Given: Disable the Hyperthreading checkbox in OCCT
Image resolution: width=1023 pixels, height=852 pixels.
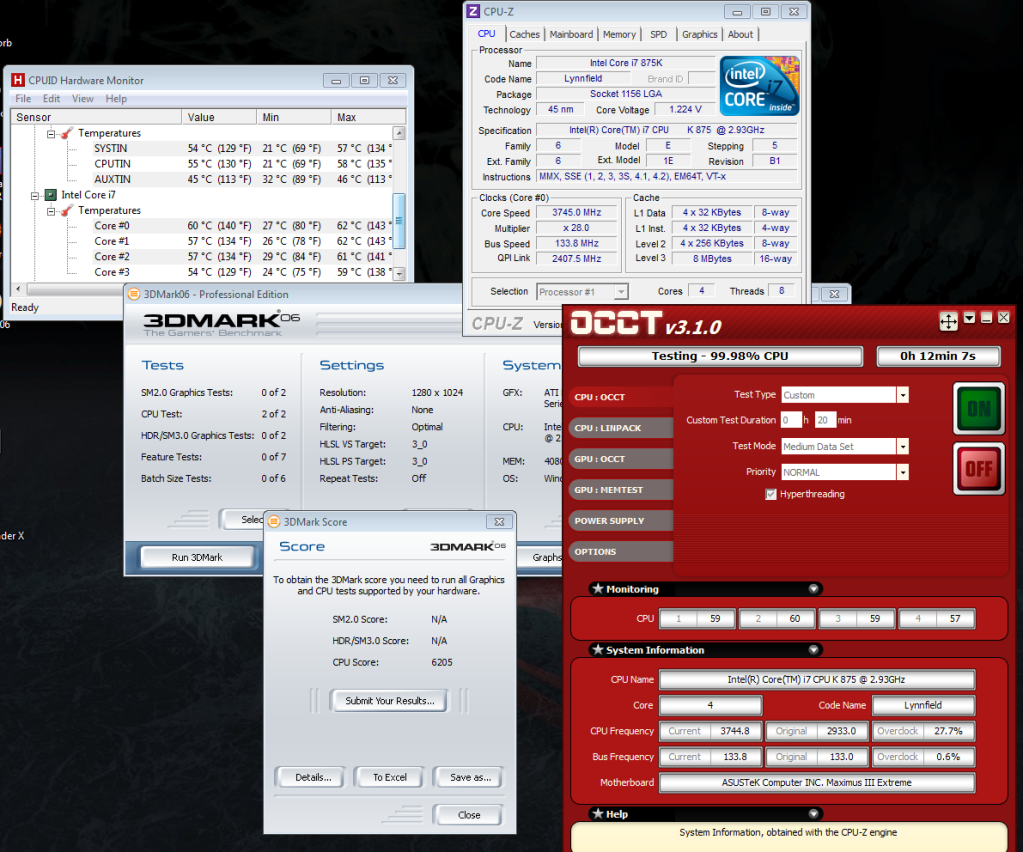Looking at the screenshot, I should tap(770, 494).
